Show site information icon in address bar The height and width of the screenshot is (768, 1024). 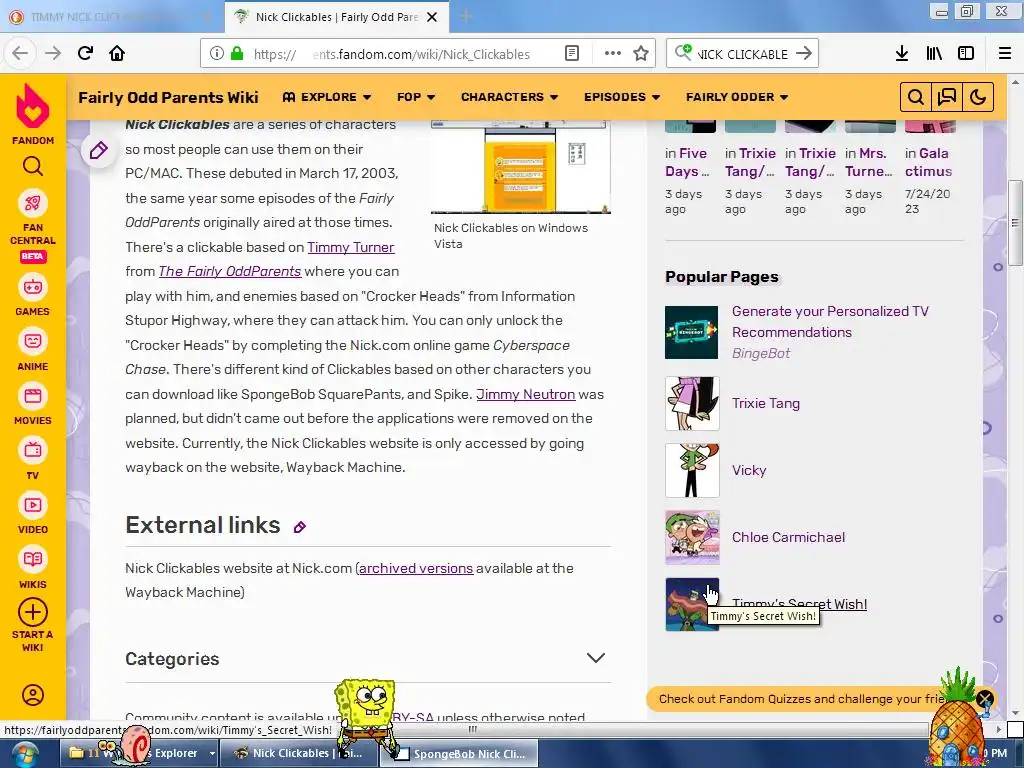[217, 54]
